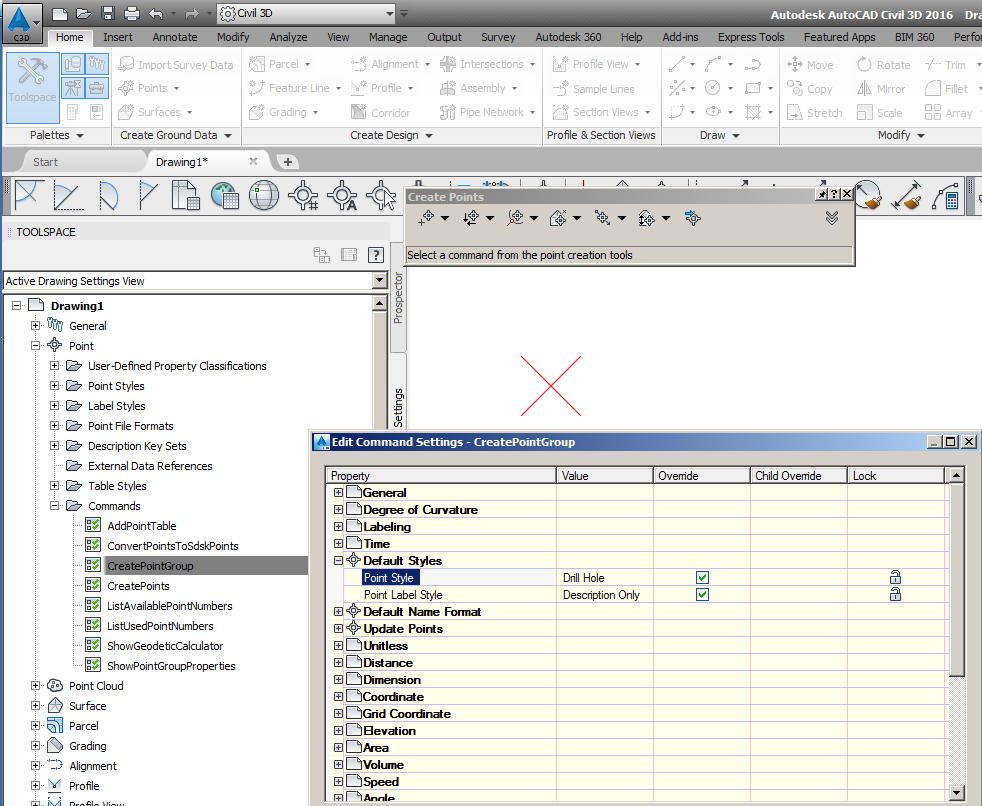Click the lock icon for Point Label Style
This screenshot has height=806, width=982.
(895, 594)
